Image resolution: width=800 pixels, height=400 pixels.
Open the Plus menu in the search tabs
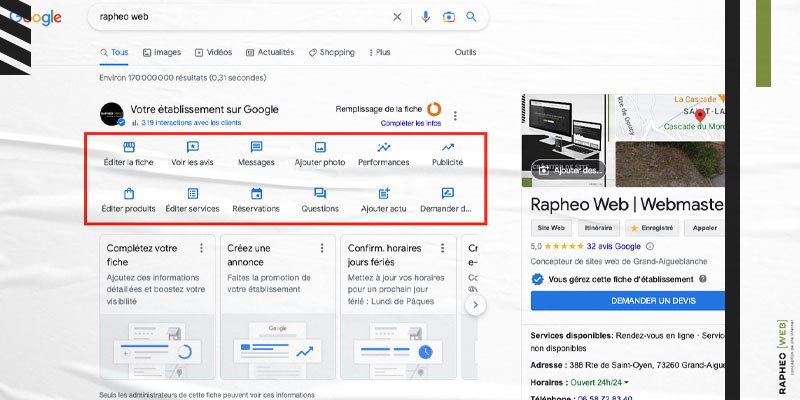(x=379, y=52)
